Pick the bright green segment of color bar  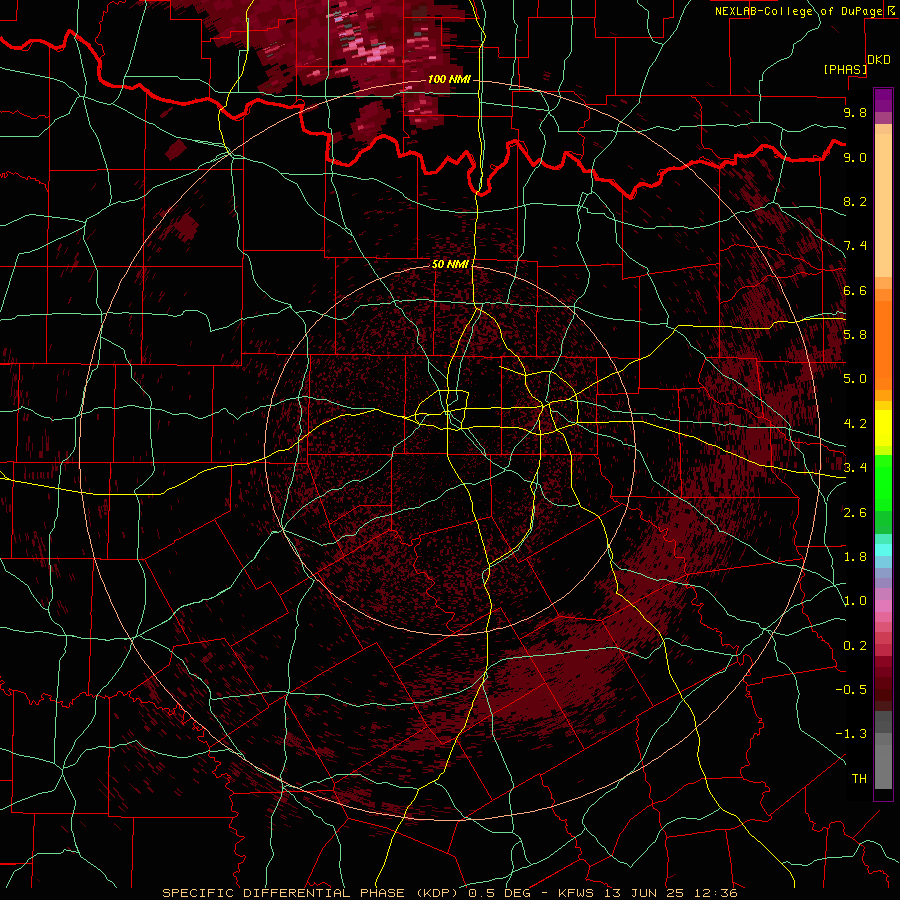click(883, 483)
